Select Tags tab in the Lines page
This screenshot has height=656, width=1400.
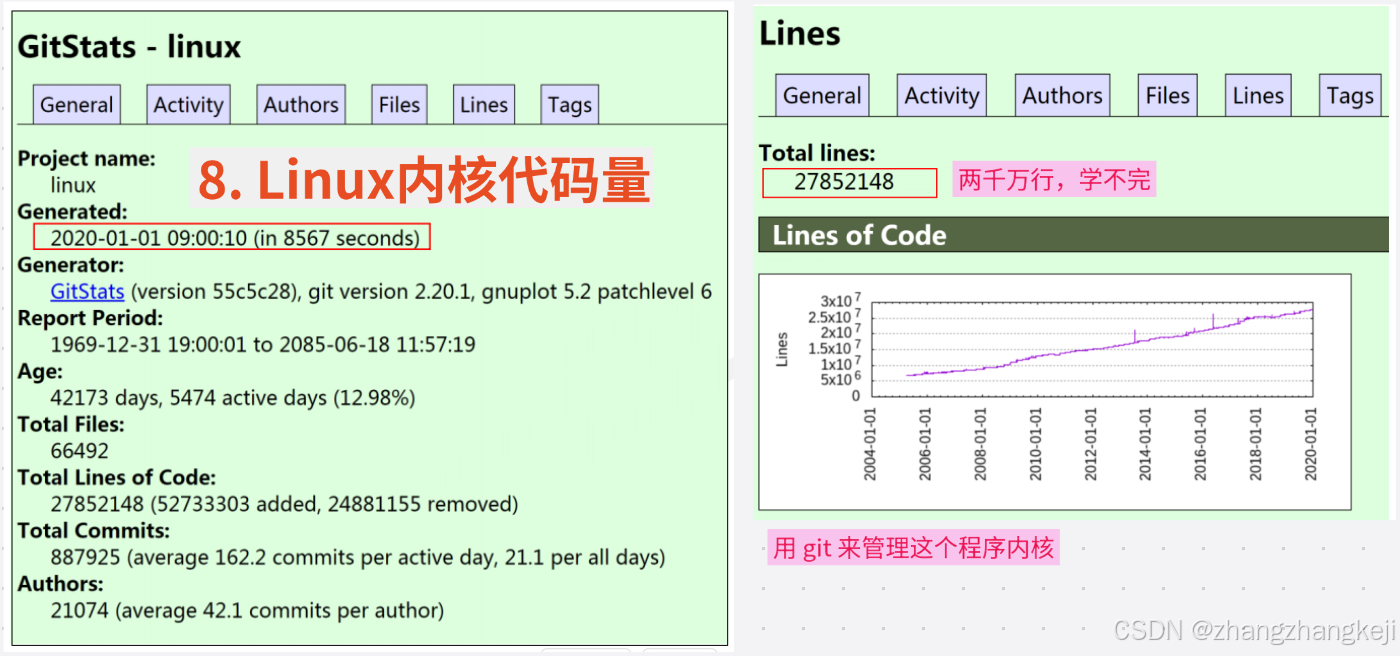pyautogui.click(x=1350, y=96)
